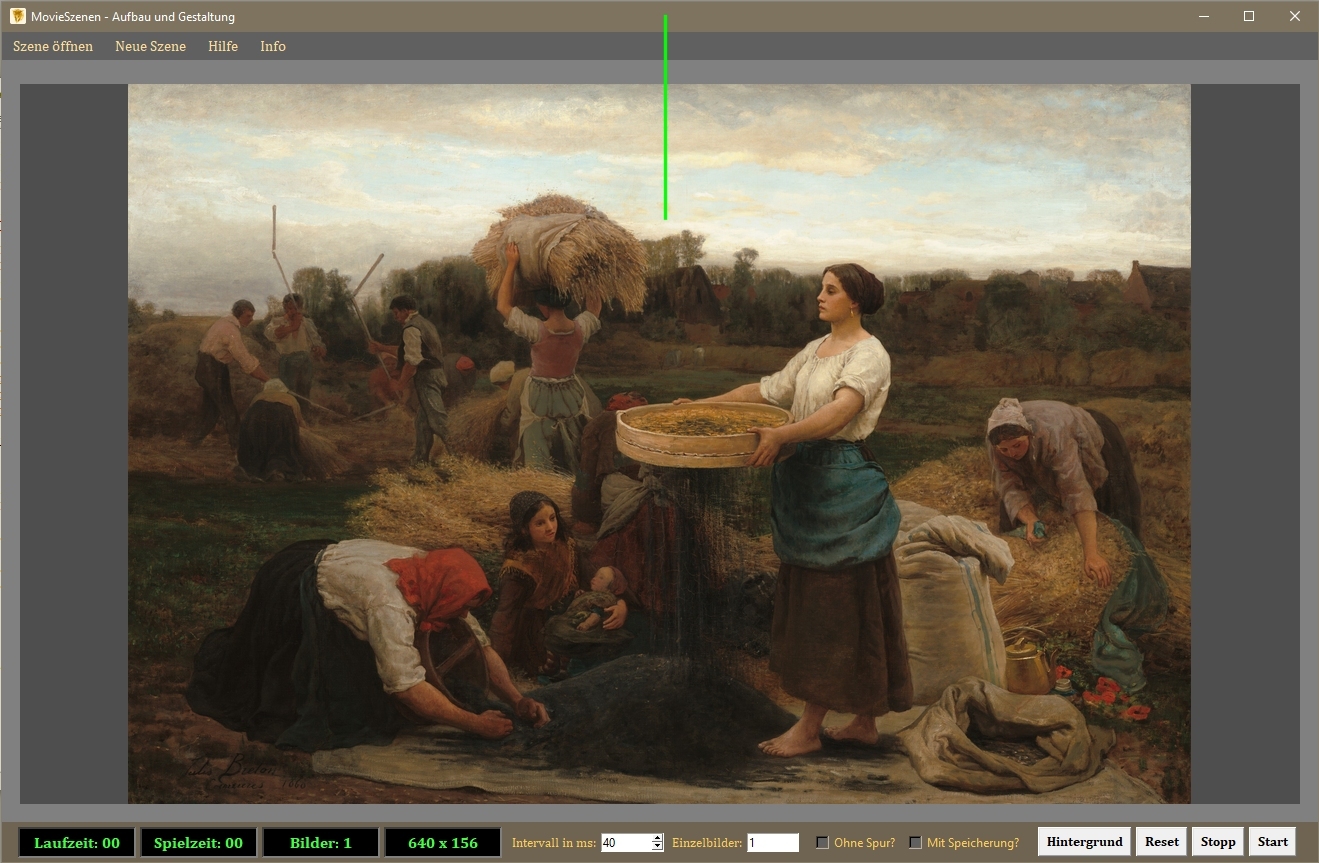The height and width of the screenshot is (863, 1319).
Task: Open the Info menu
Action: (x=273, y=46)
